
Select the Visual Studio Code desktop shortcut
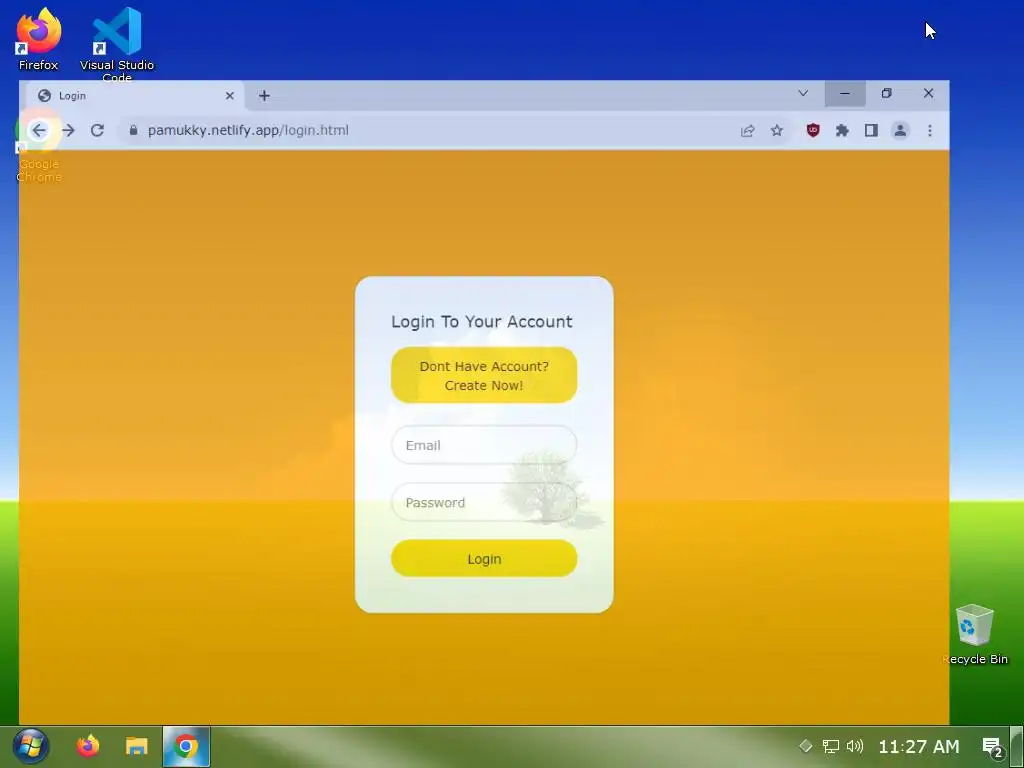117,43
